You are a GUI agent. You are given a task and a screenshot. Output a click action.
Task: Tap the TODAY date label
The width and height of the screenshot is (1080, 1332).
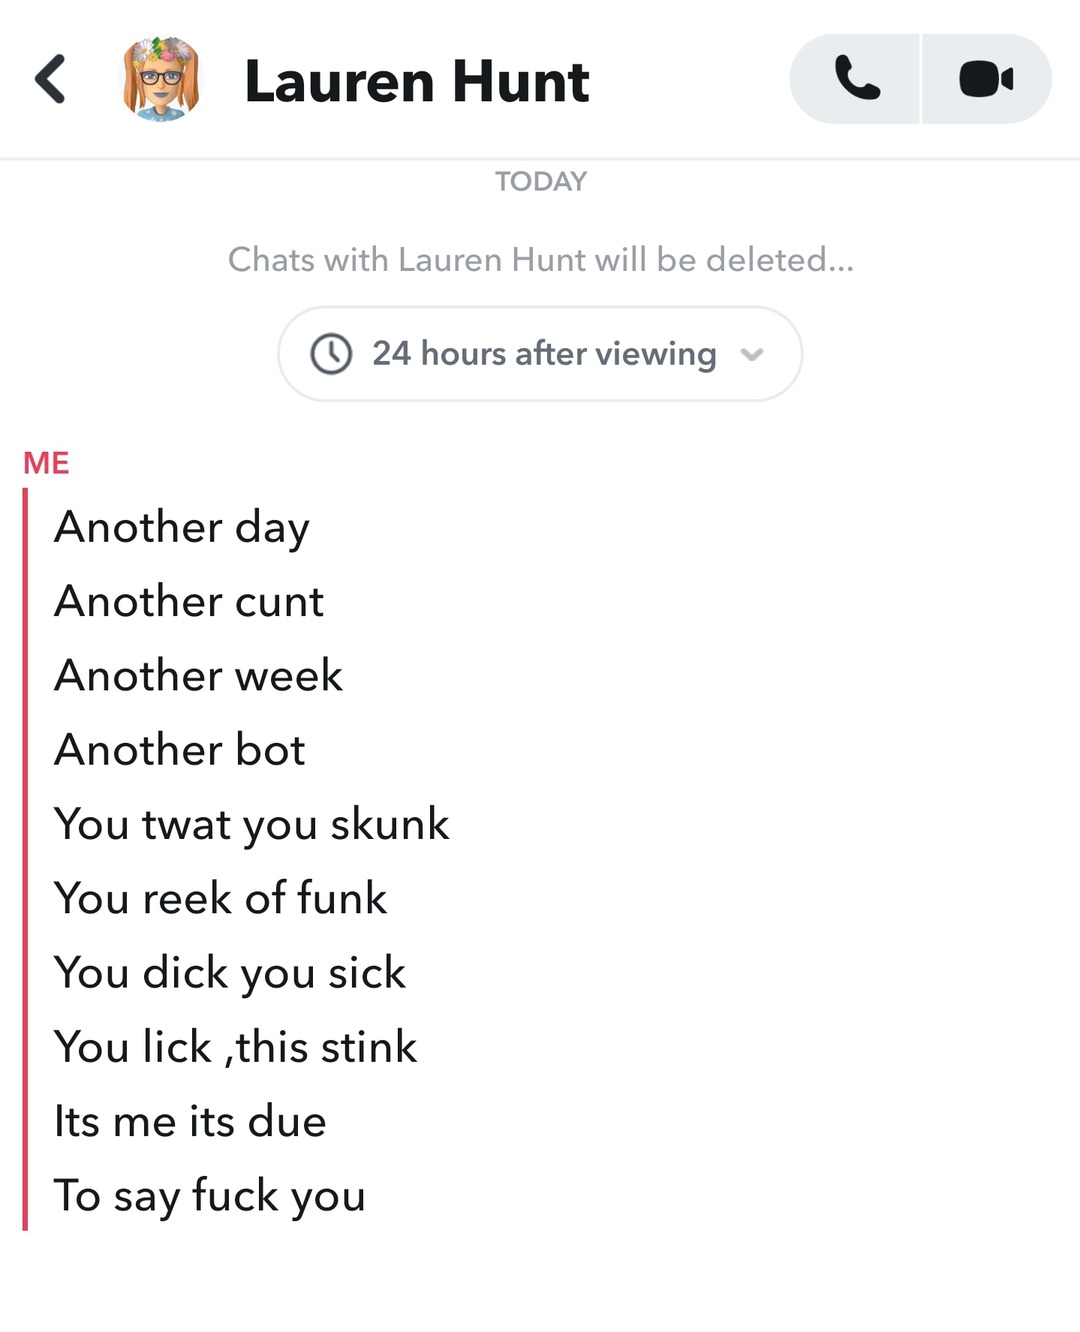coord(540,182)
